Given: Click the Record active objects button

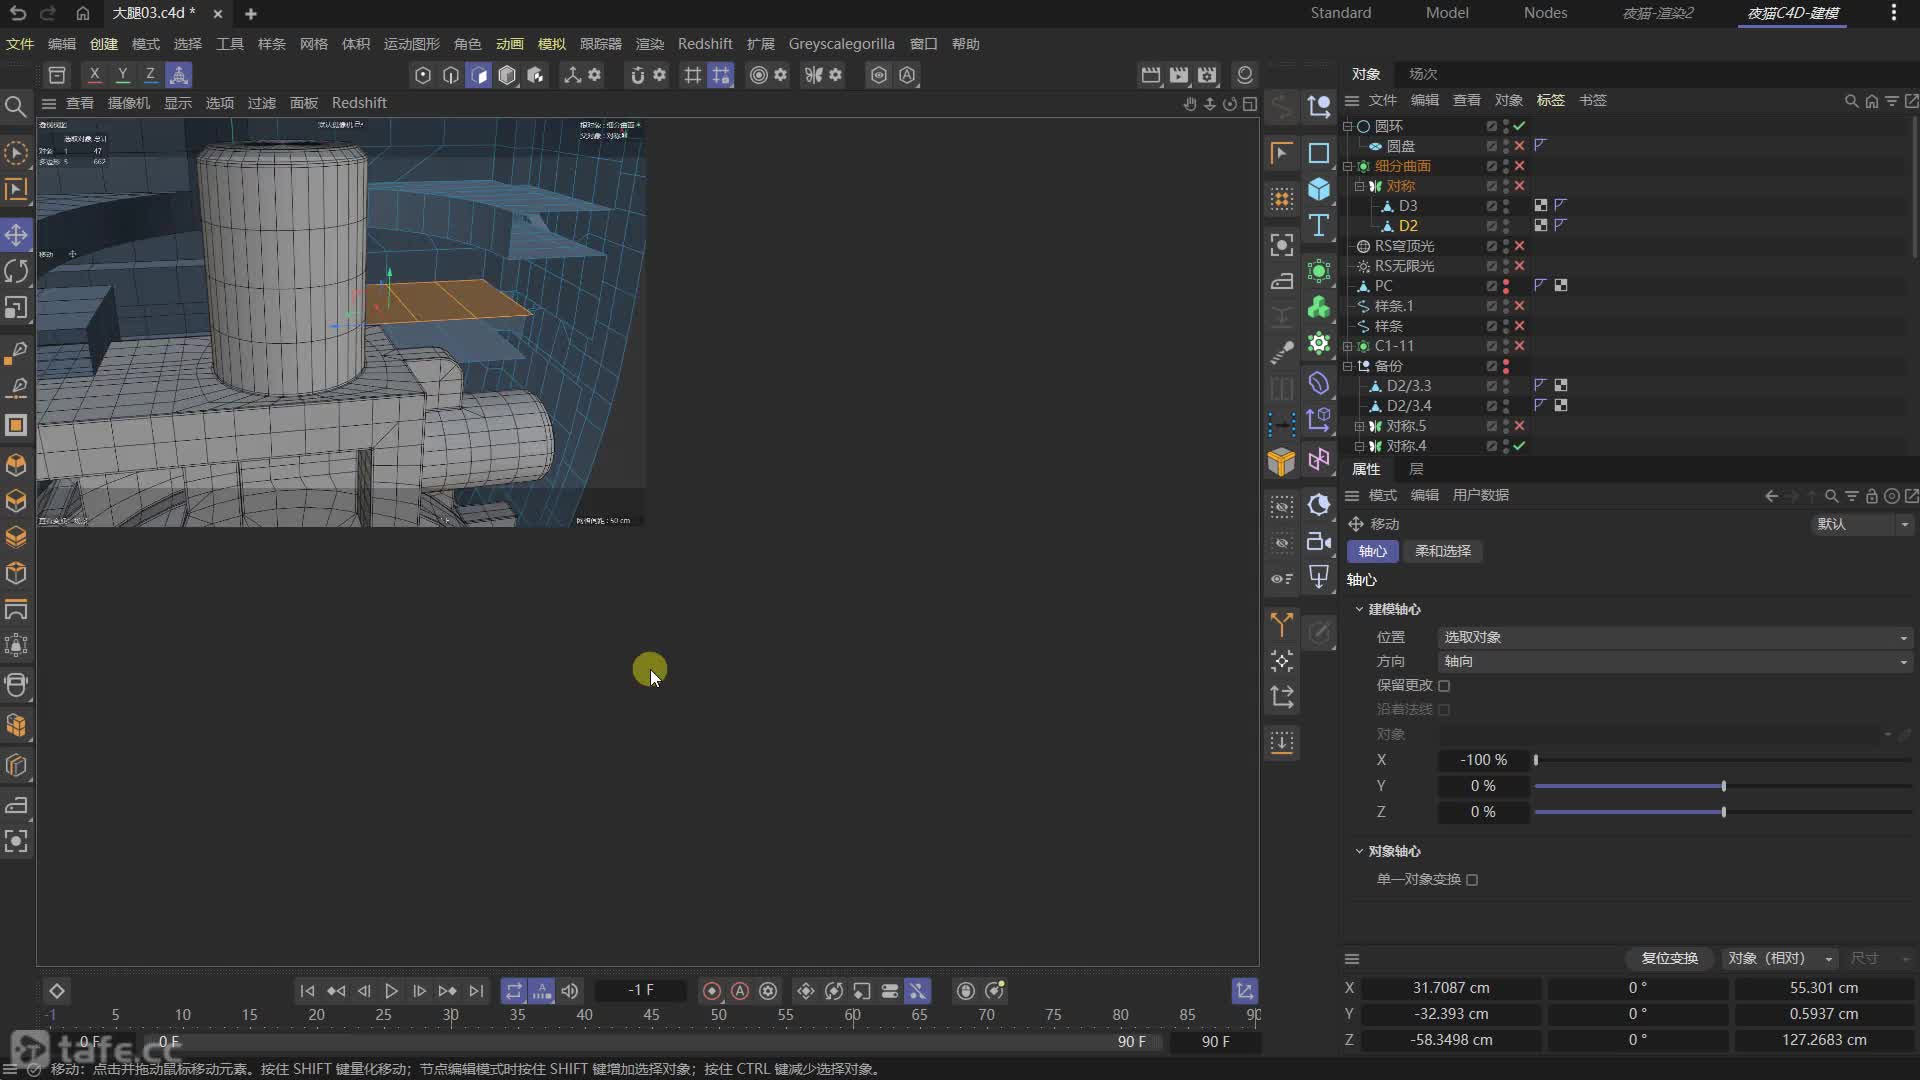Looking at the screenshot, I should coord(712,991).
